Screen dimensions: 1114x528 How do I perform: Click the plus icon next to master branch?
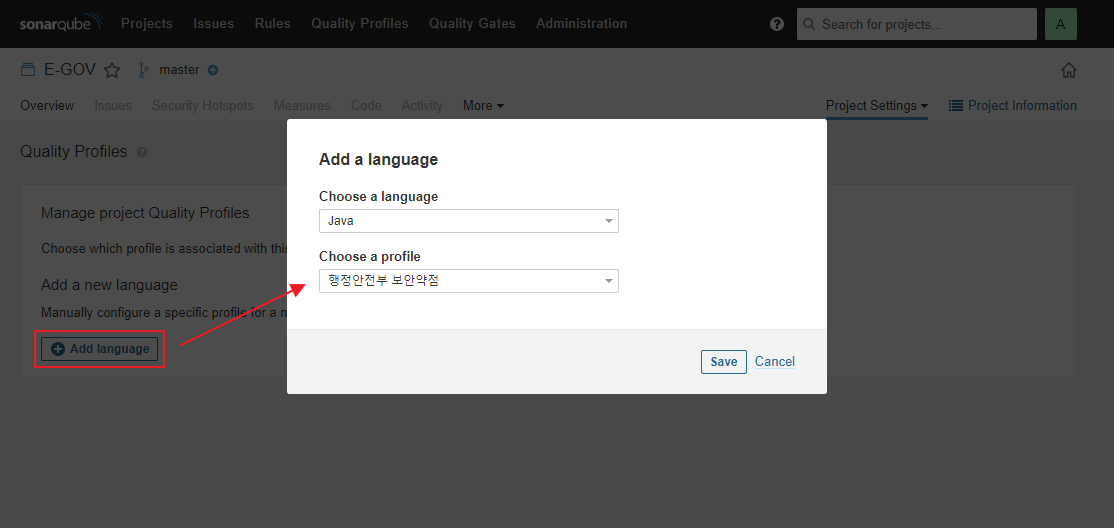click(x=212, y=70)
